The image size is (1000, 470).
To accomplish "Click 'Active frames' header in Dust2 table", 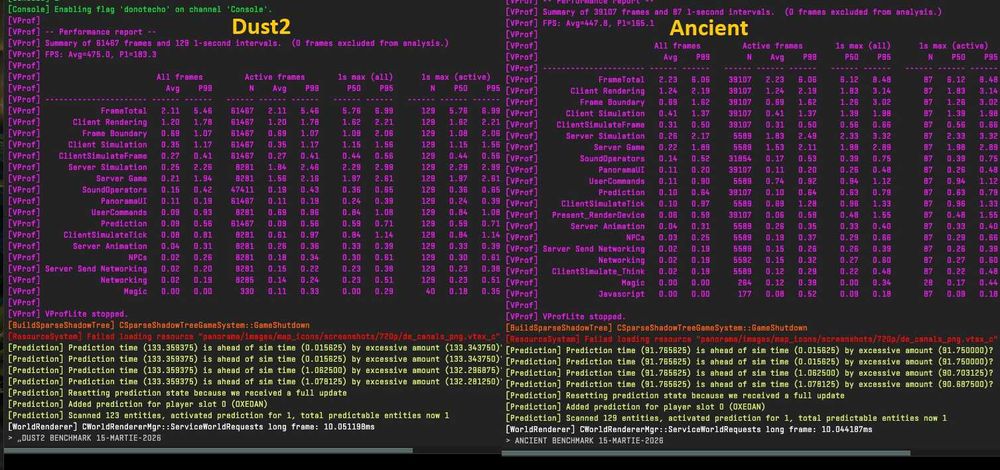I will click(274, 77).
